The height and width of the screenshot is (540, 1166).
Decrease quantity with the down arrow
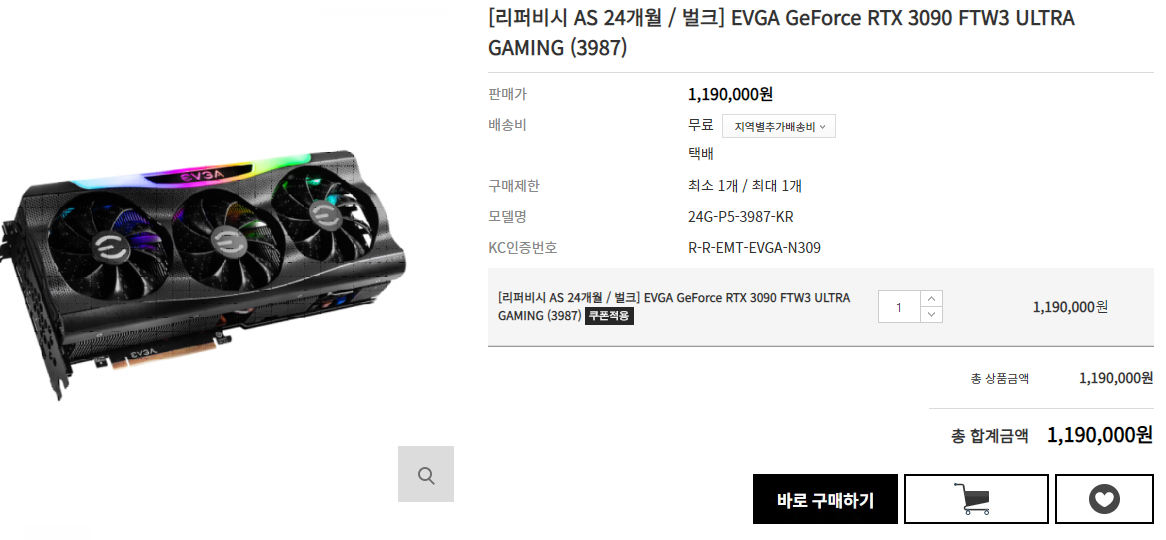(931, 315)
